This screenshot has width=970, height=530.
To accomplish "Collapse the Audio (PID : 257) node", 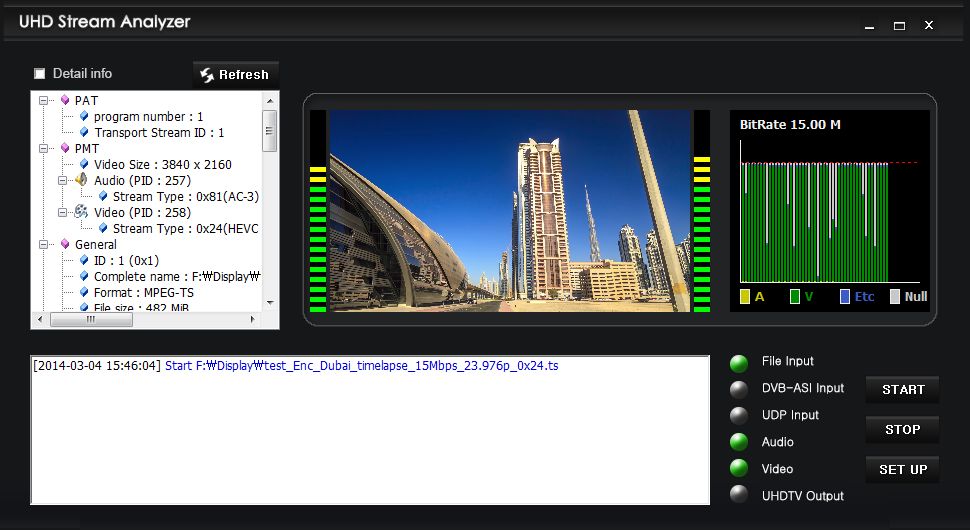I will click(x=63, y=180).
